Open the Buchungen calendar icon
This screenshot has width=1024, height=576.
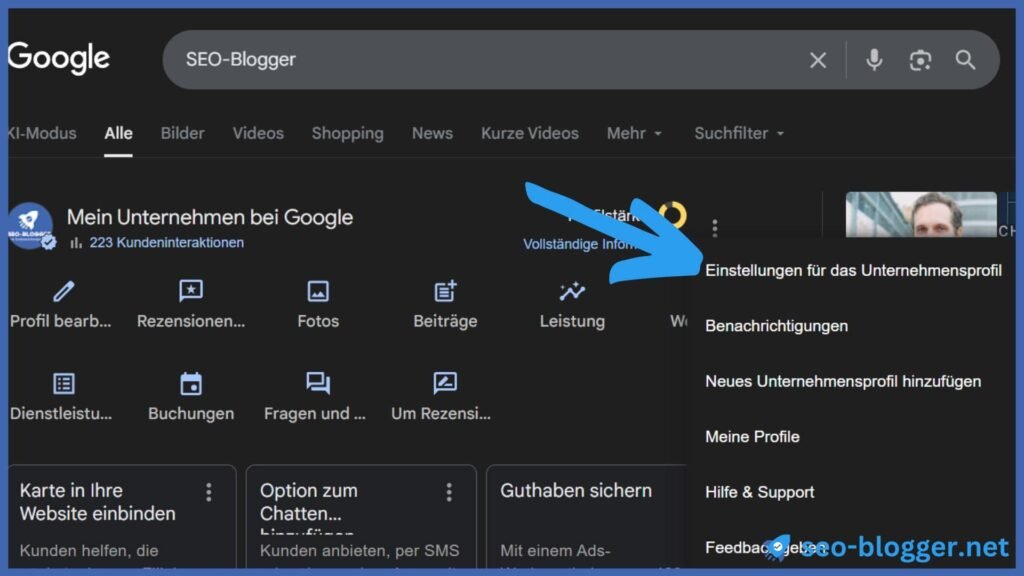pos(190,382)
